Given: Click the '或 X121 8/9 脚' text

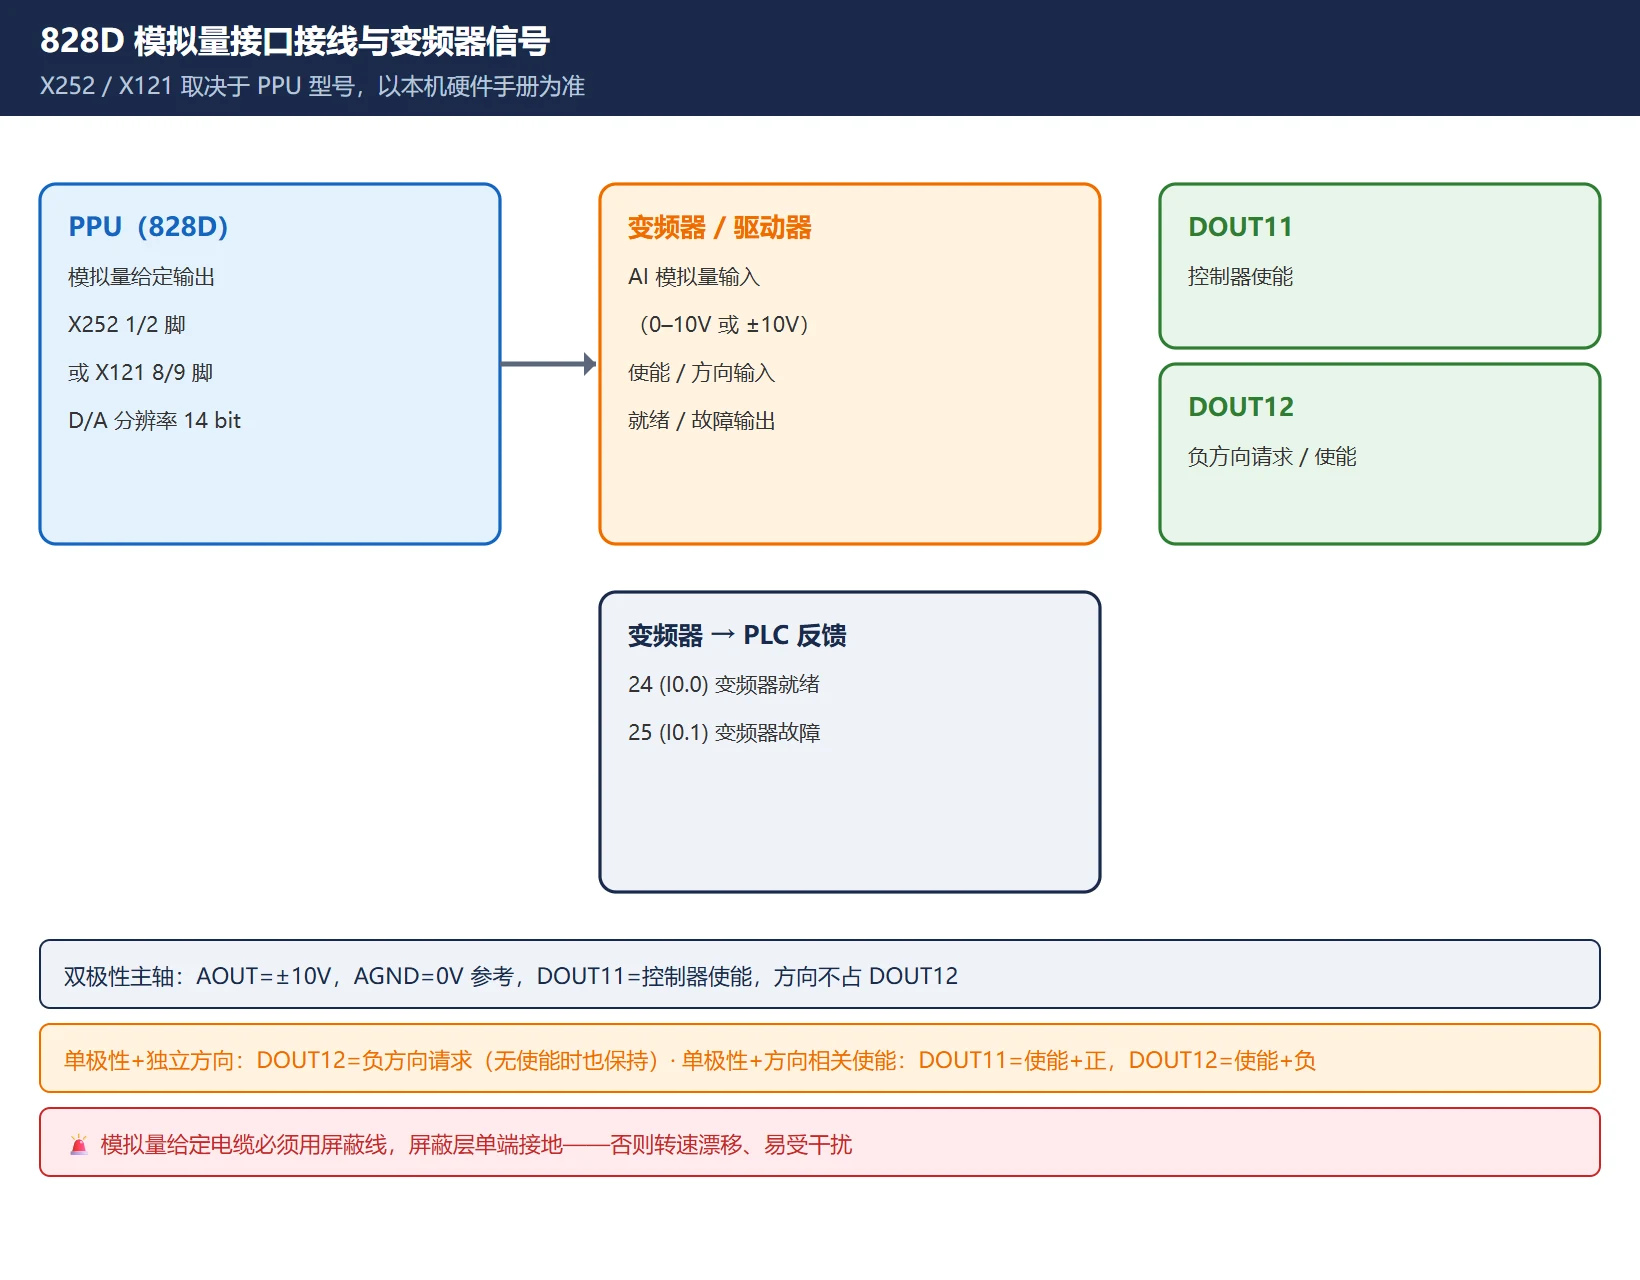Looking at the screenshot, I should click(x=141, y=373).
